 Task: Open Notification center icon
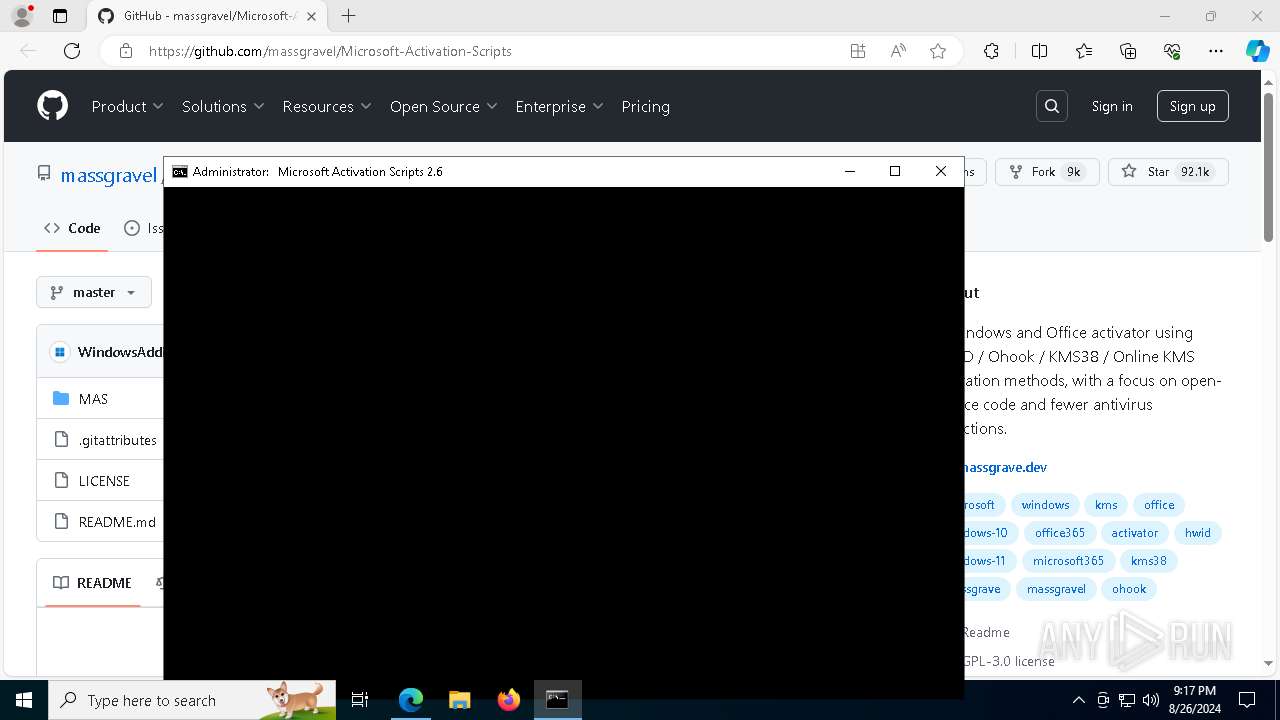click(1247, 700)
